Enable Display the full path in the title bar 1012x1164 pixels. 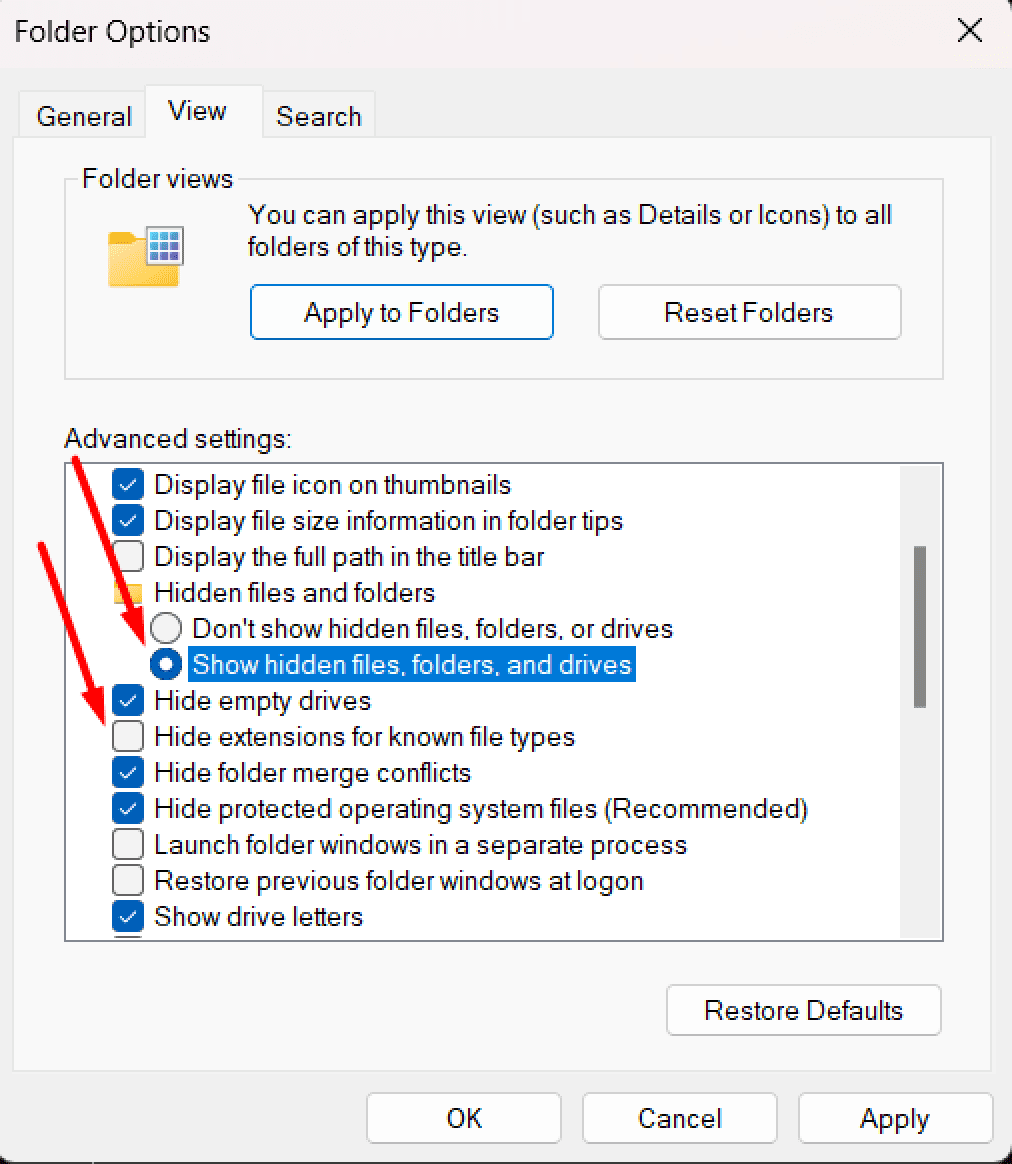(x=128, y=556)
